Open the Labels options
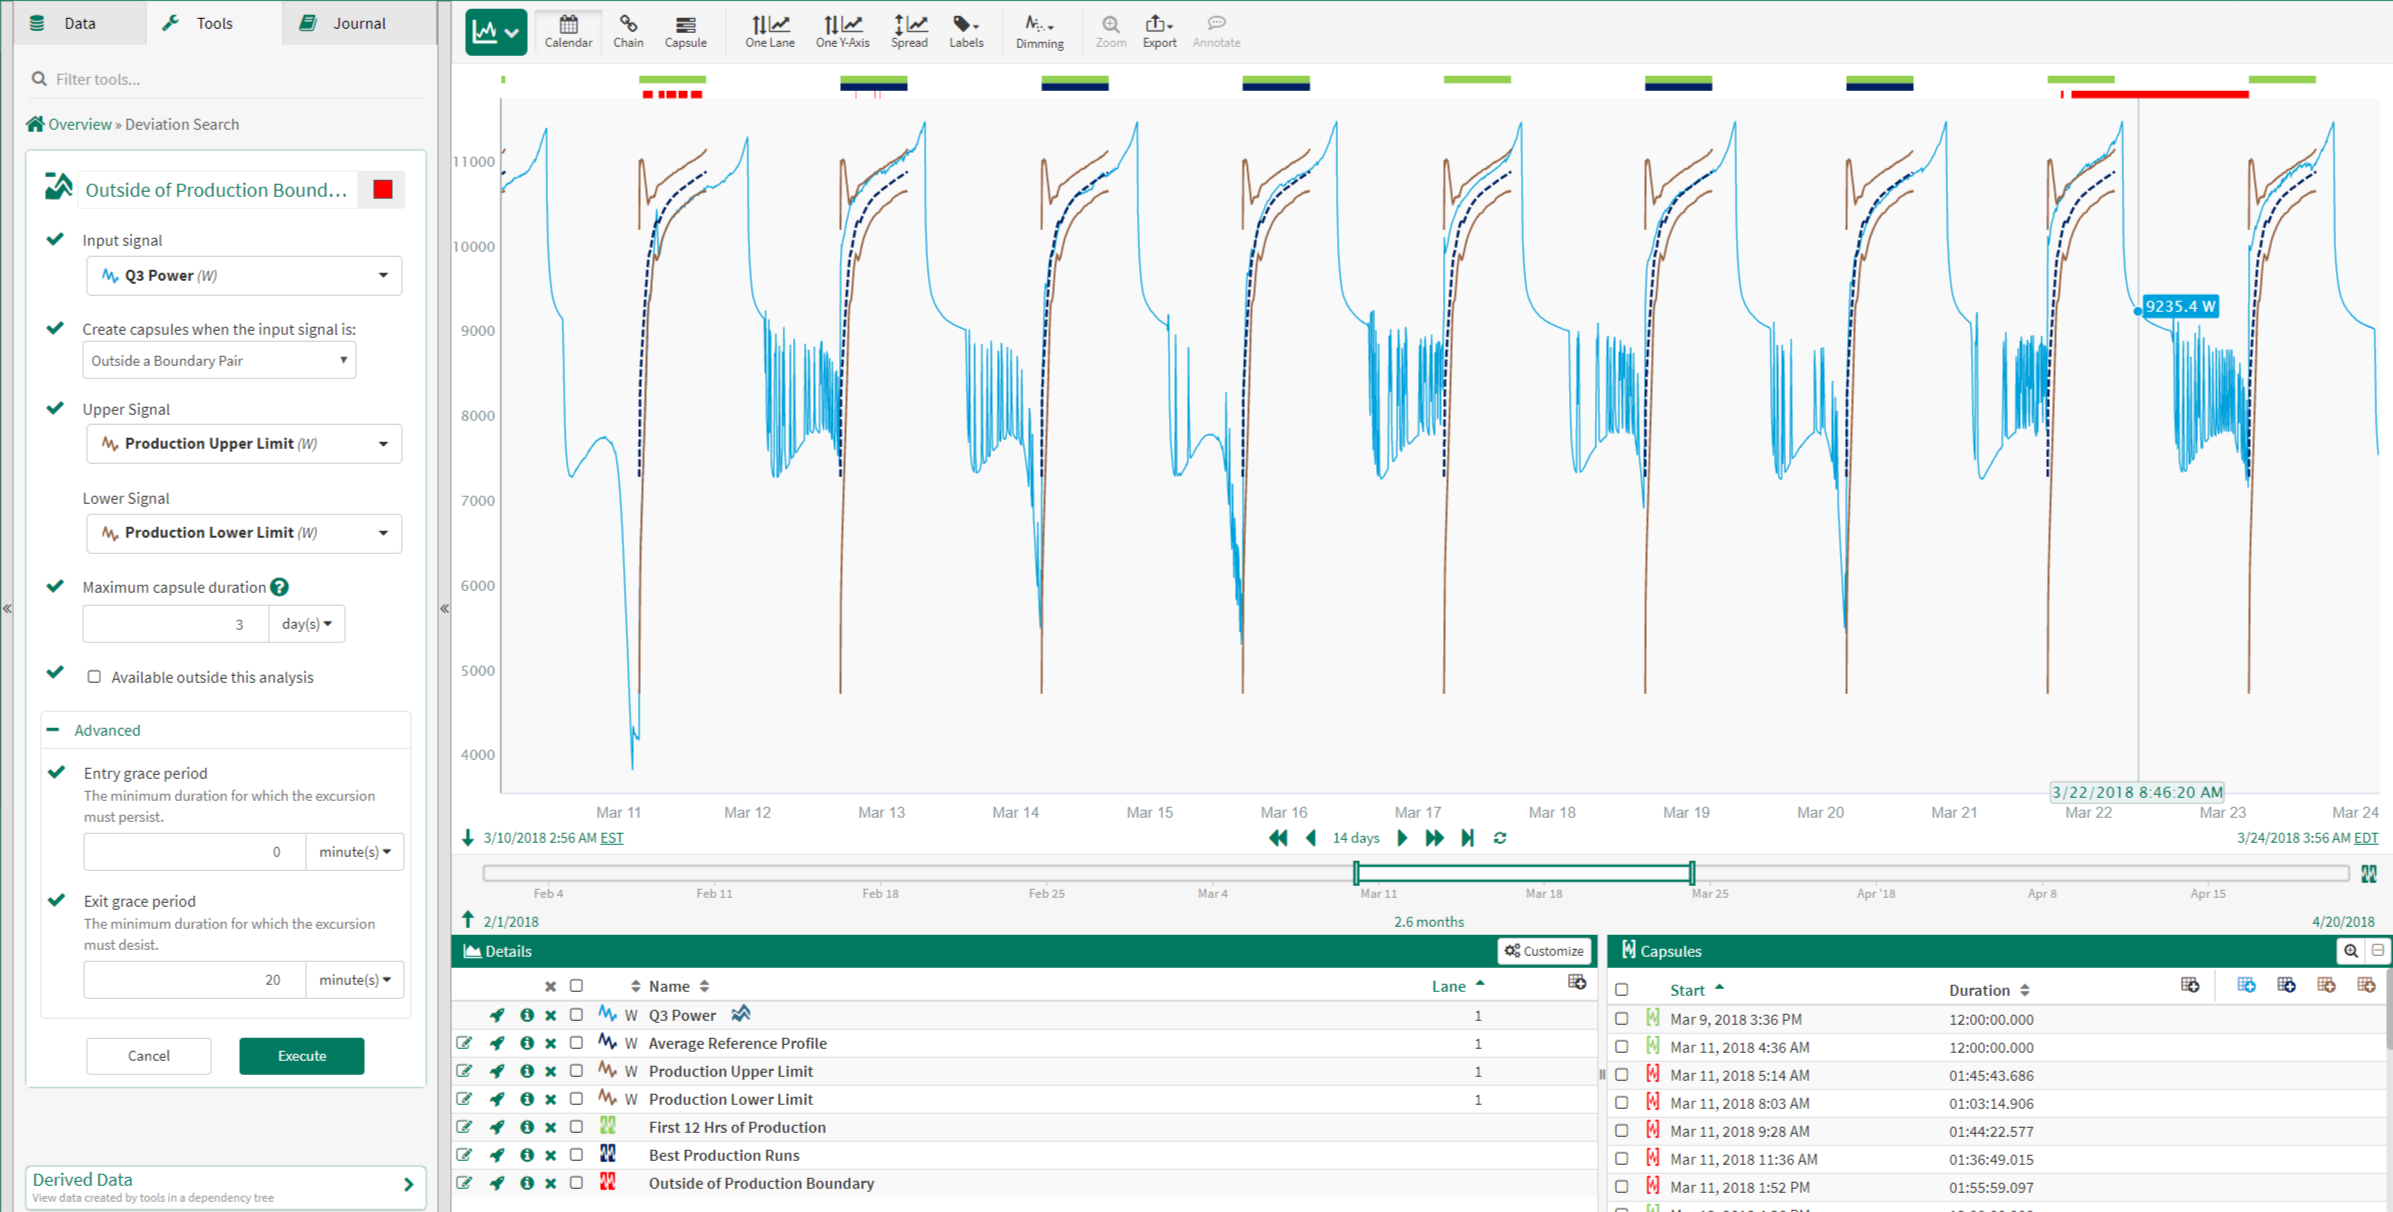2393x1212 pixels. pos(966,31)
